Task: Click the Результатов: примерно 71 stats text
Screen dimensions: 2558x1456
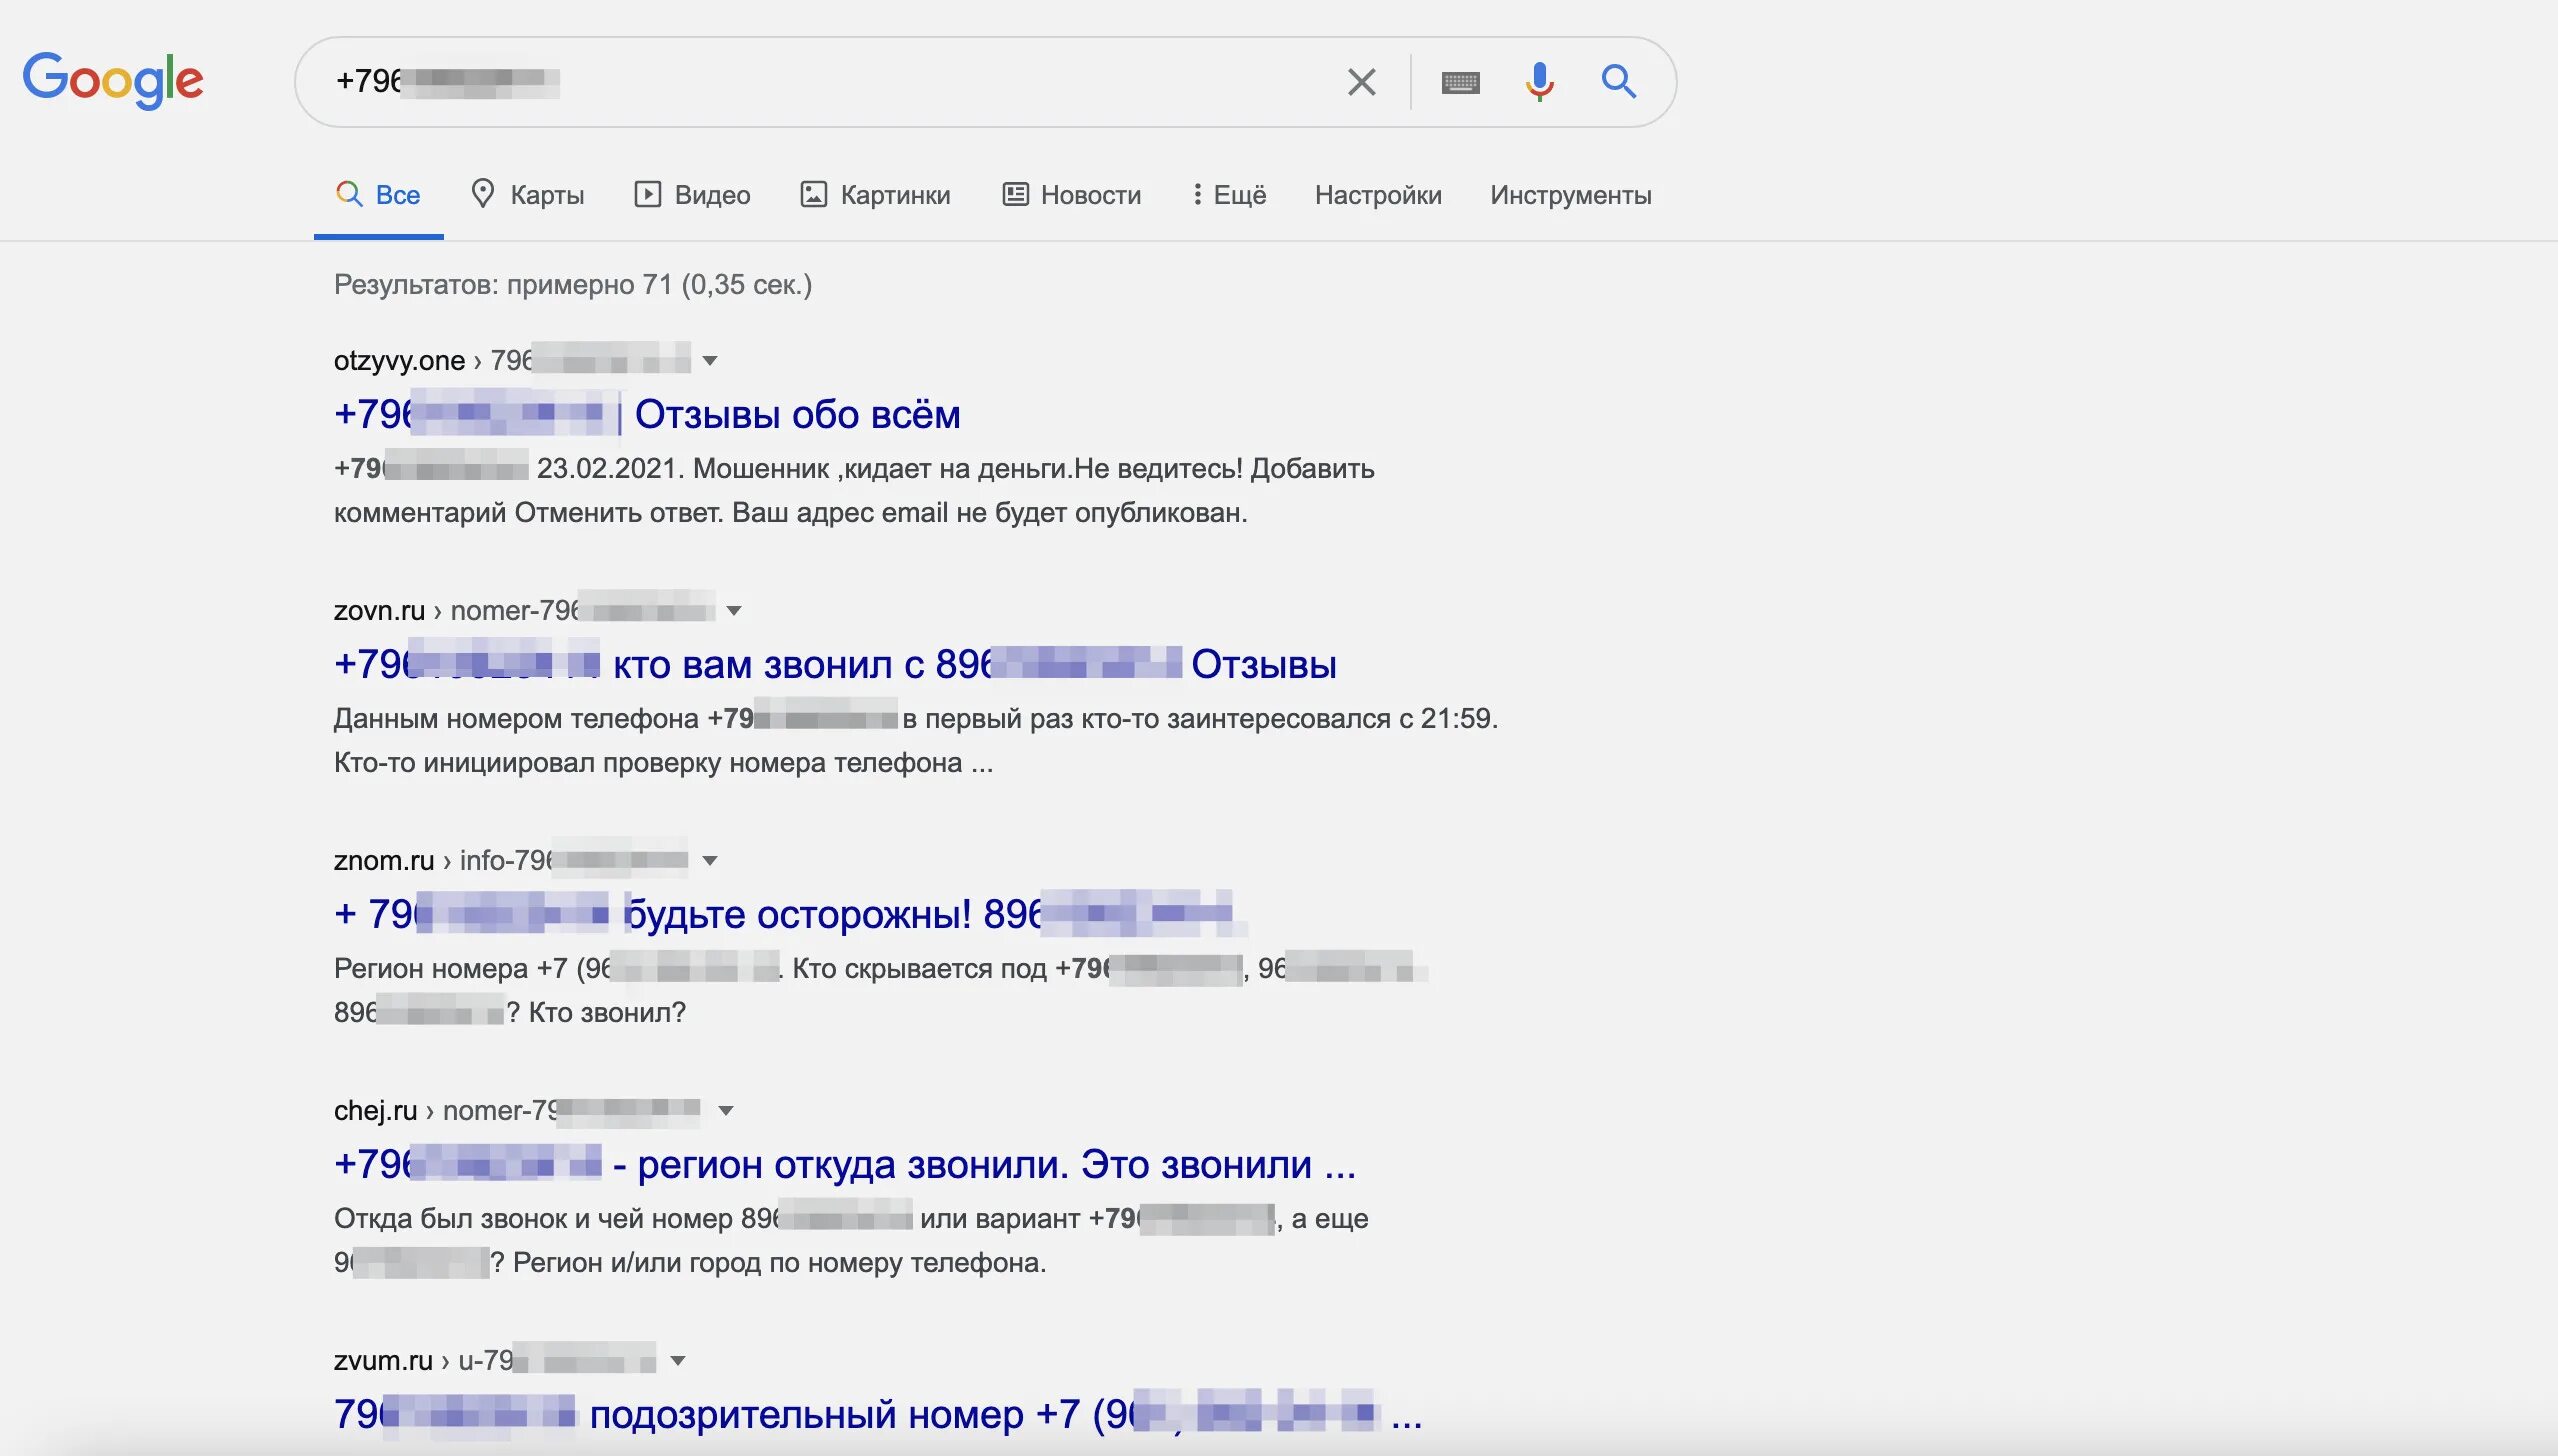Action: point(573,285)
